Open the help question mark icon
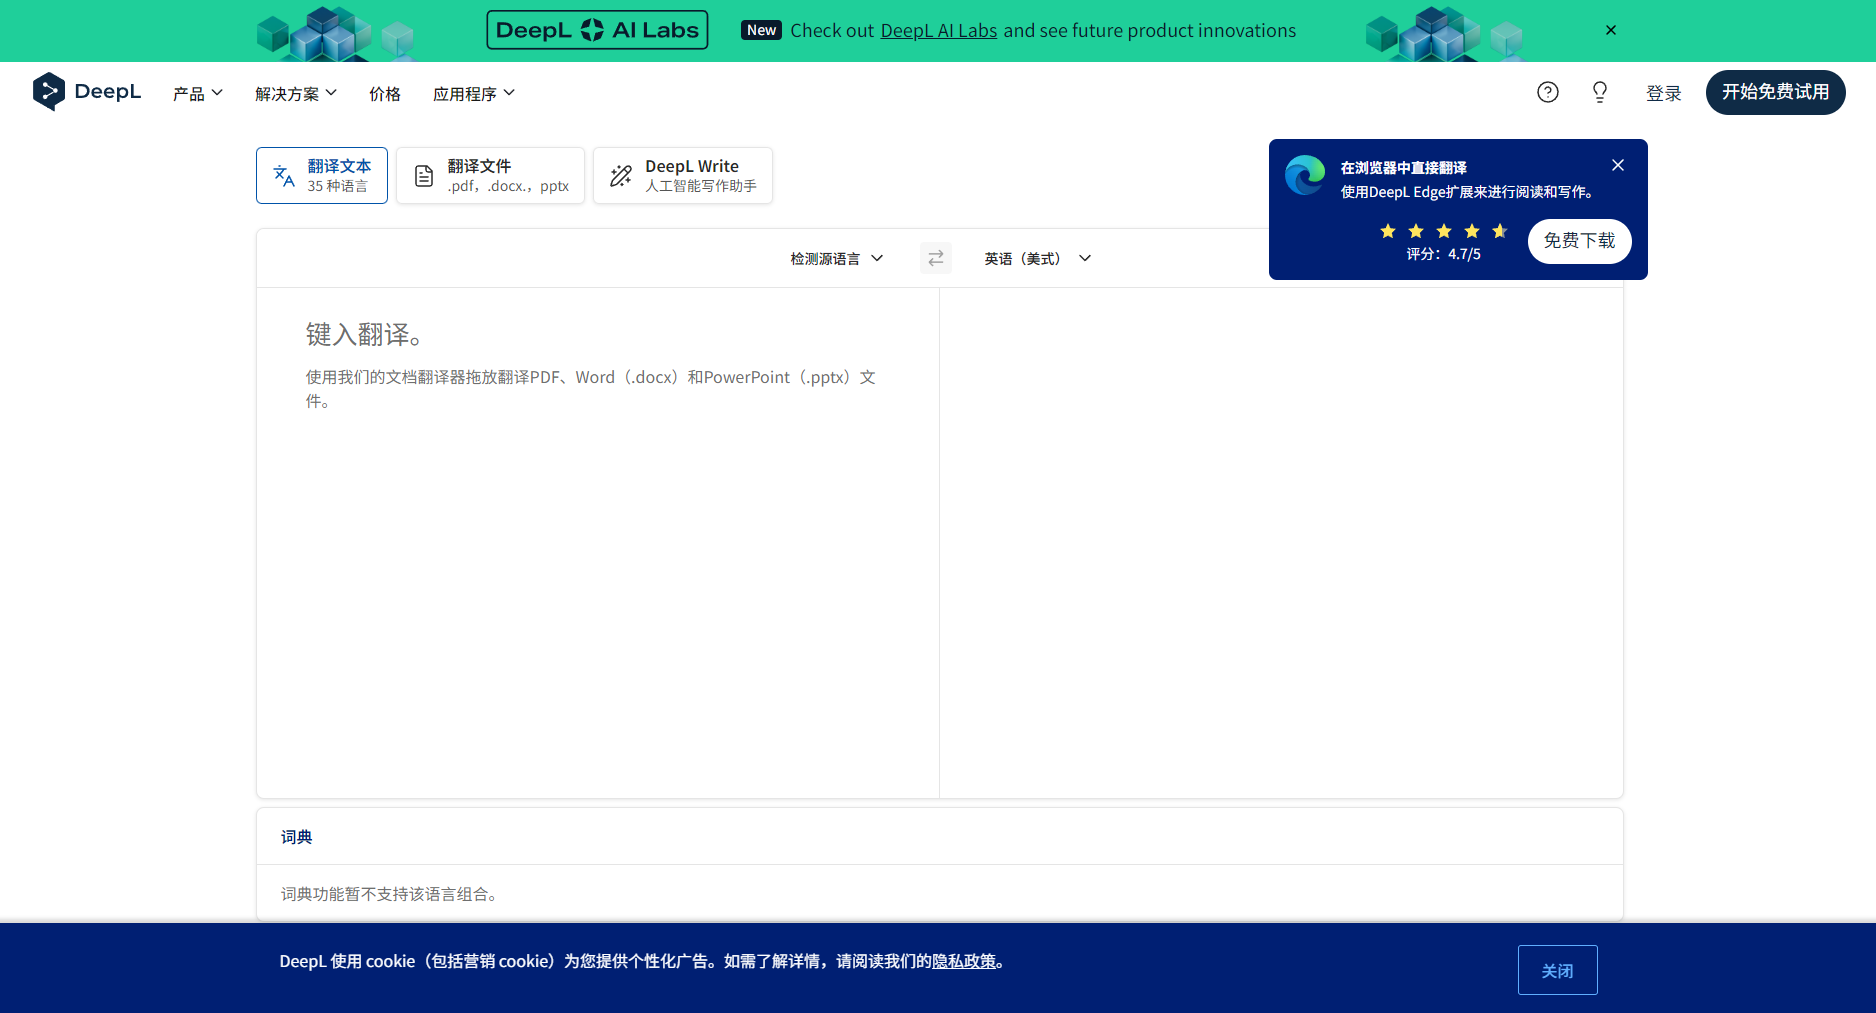This screenshot has height=1013, width=1876. 1548,92
